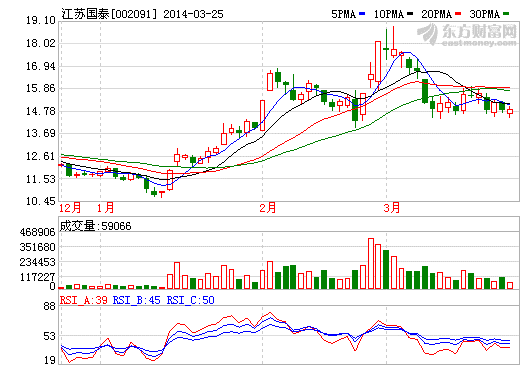Image resolution: width=520 pixels, height=365 pixels.
Task: Click the 5PMA legend label
Action: (343, 14)
